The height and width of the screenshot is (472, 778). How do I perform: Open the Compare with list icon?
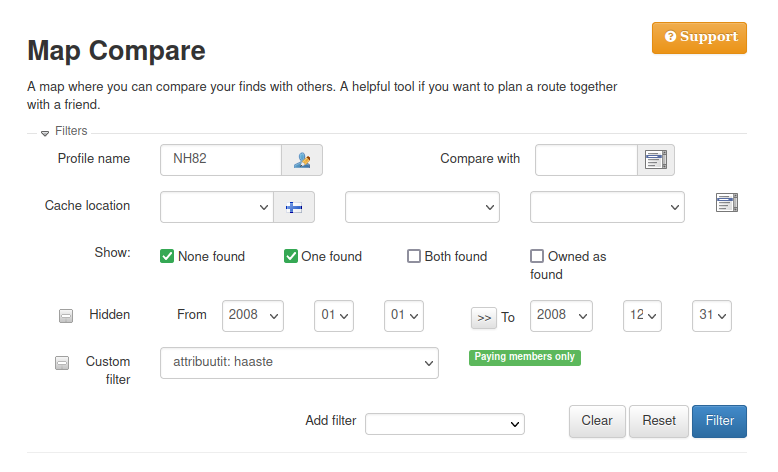coord(656,160)
